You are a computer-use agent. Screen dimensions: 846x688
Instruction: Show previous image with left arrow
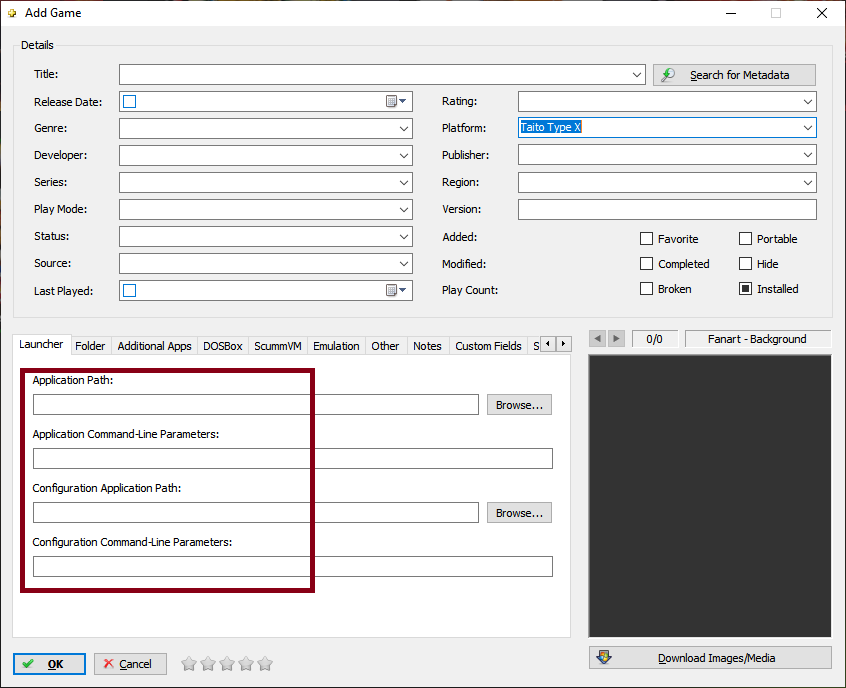pyautogui.click(x=597, y=339)
